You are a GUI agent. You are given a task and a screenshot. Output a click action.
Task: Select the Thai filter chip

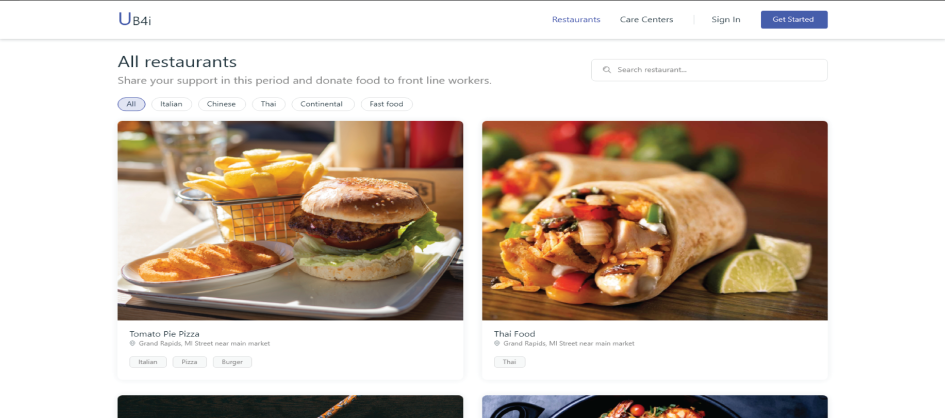[268, 104]
